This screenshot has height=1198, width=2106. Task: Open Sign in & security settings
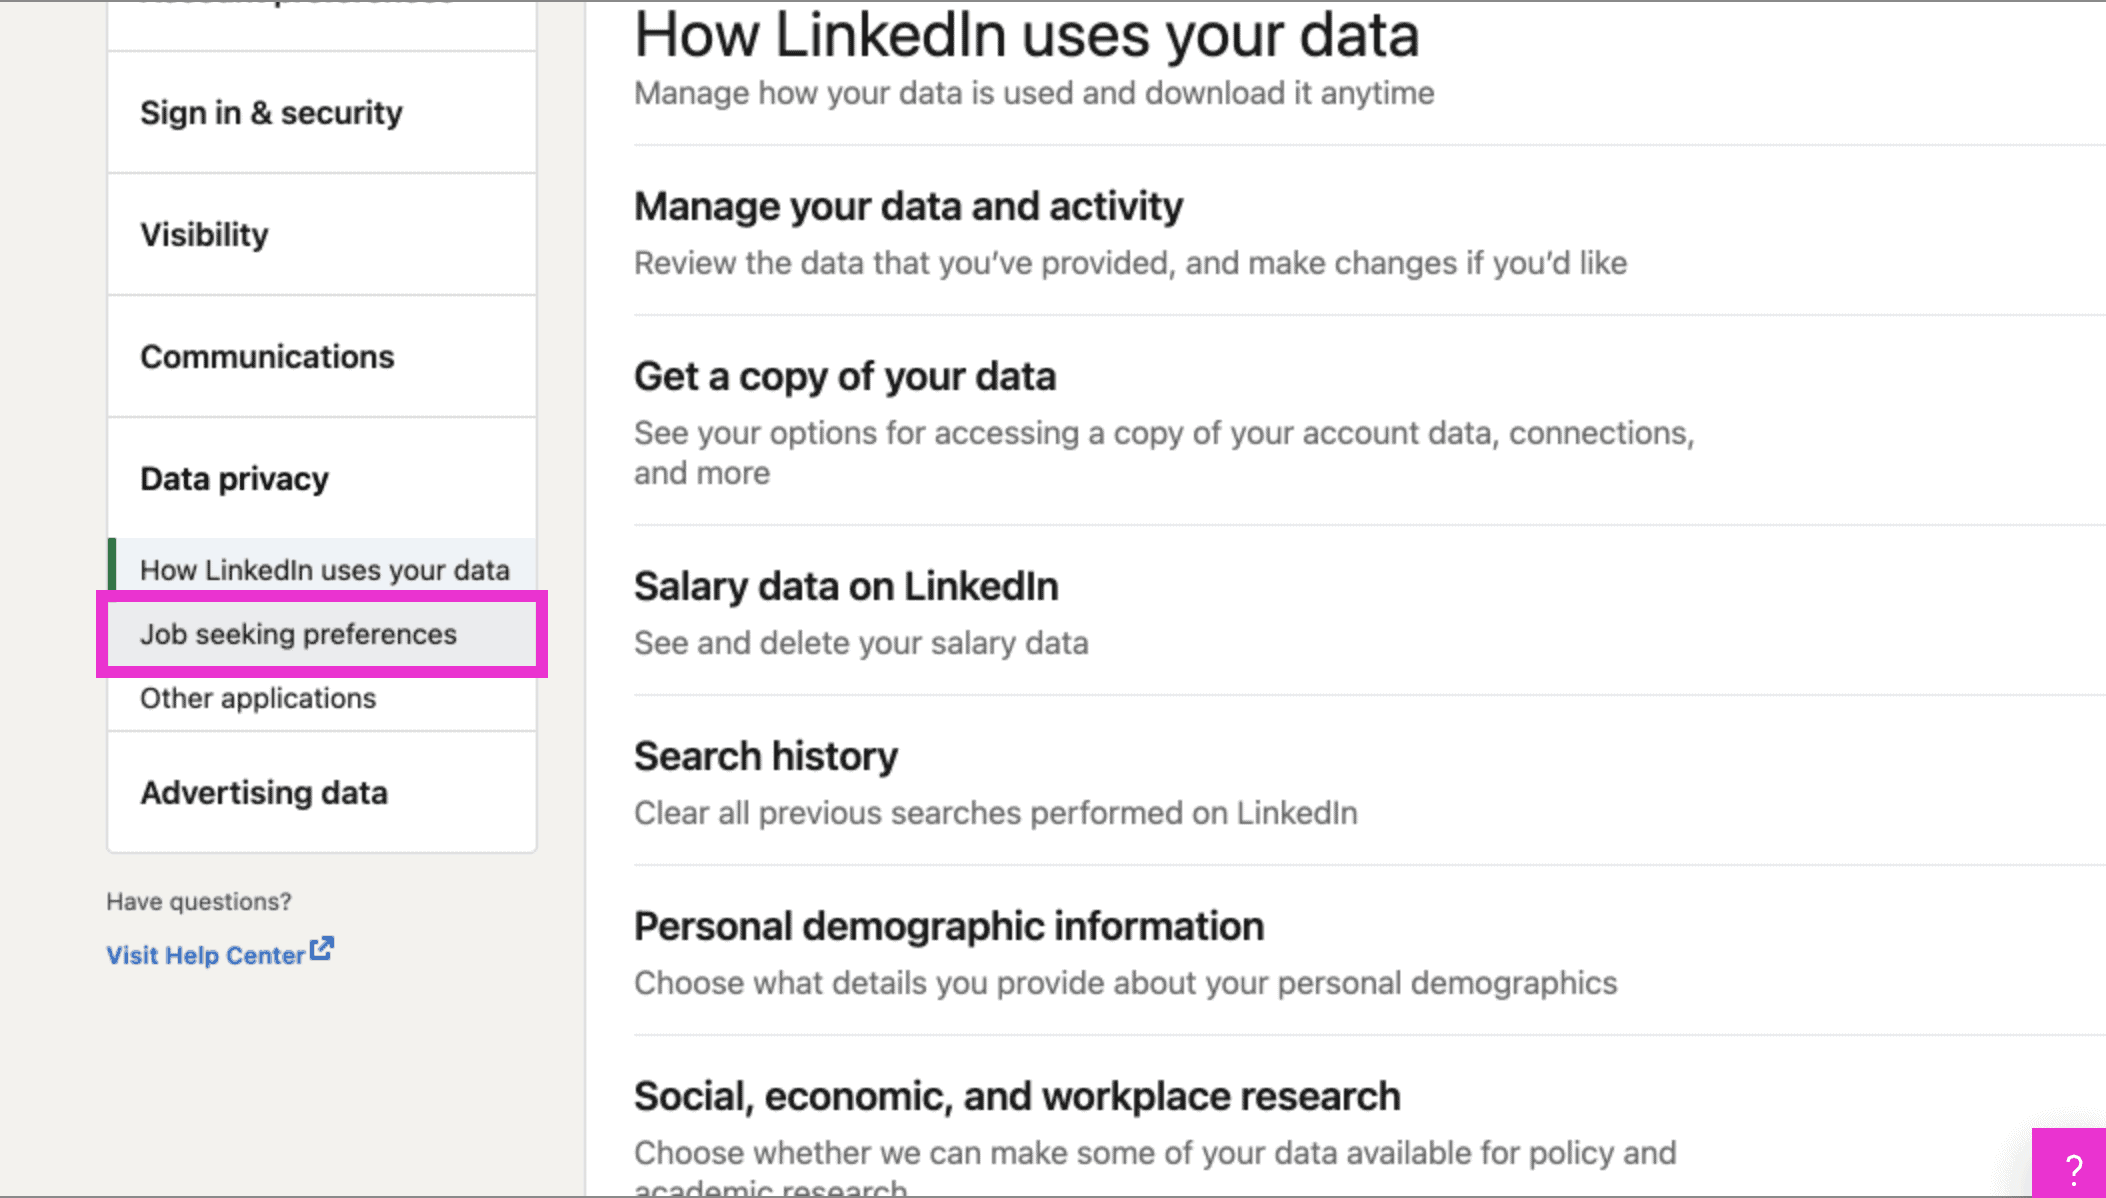271,113
